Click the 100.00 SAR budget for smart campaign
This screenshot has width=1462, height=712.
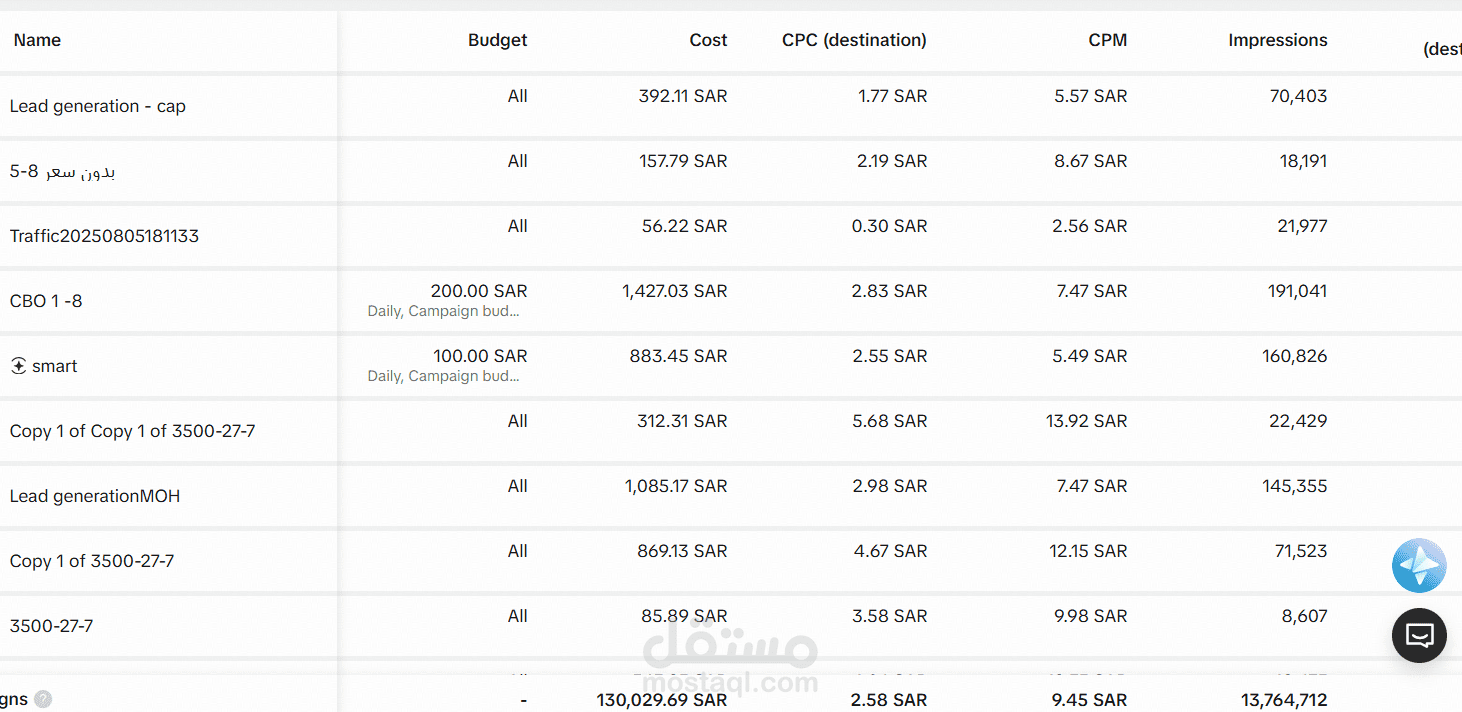(479, 356)
